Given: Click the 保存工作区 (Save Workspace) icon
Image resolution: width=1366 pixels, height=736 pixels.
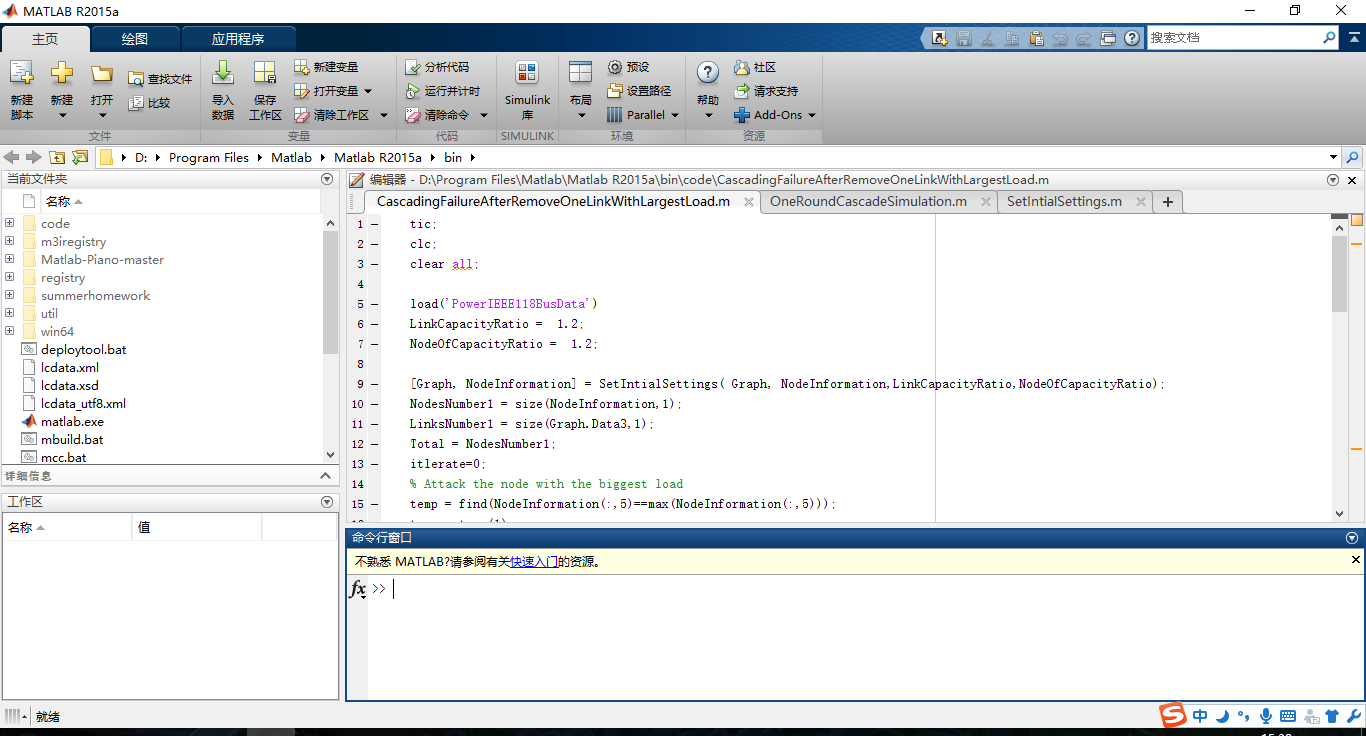Looking at the screenshot, I should (x=264, y=88).
